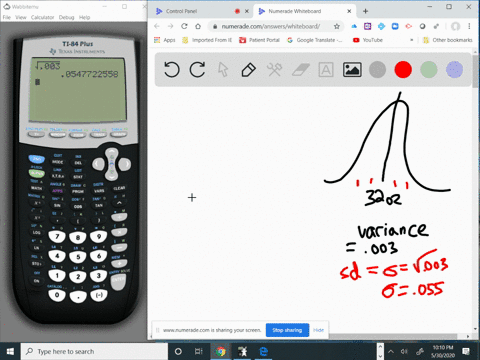Open the YouTube bookmark
This screenshot has height=360, width=480.
(x=368, y=40)
